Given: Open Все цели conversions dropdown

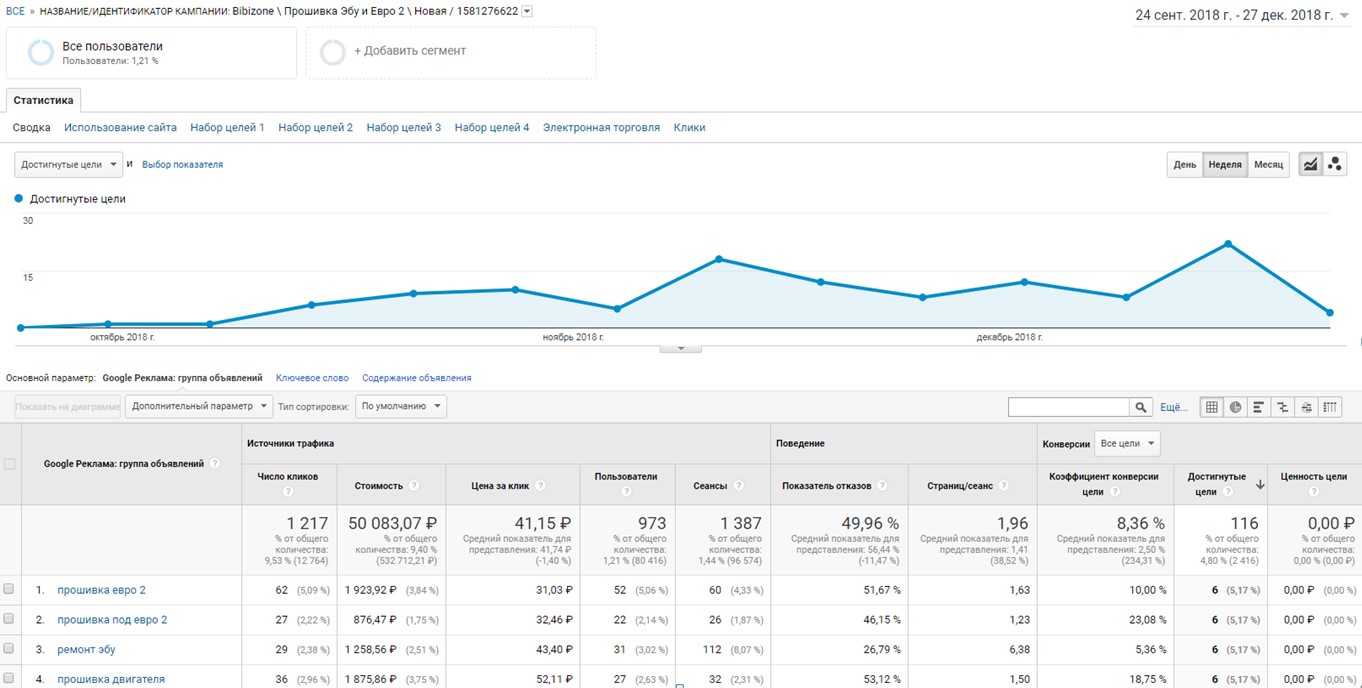Looking at the screenshot, I should point(1127,443).
